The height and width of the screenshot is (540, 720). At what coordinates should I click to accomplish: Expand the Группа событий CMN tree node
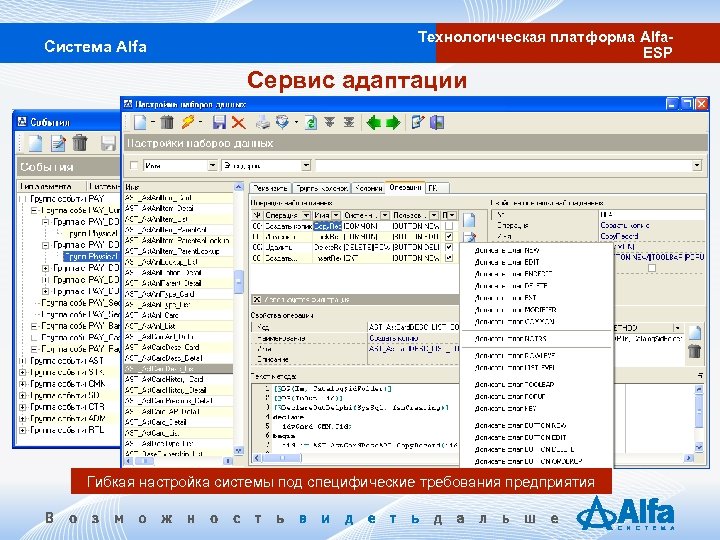click(x=22, y=383)
